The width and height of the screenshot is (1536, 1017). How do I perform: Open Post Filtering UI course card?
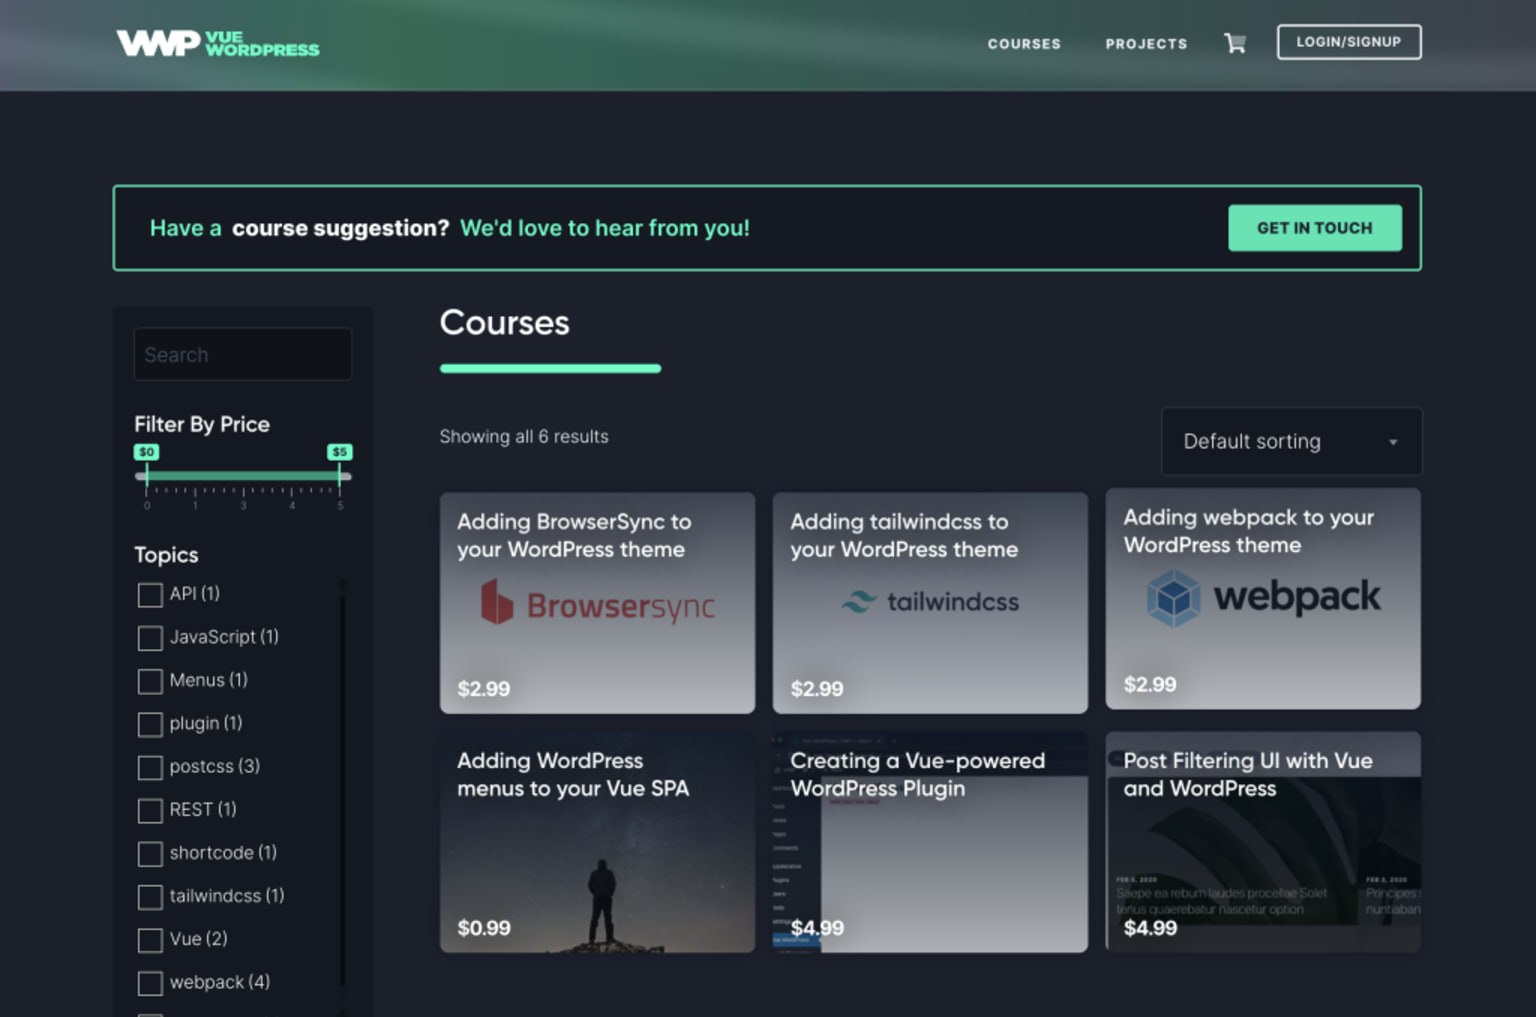[x=1263, y=841]
